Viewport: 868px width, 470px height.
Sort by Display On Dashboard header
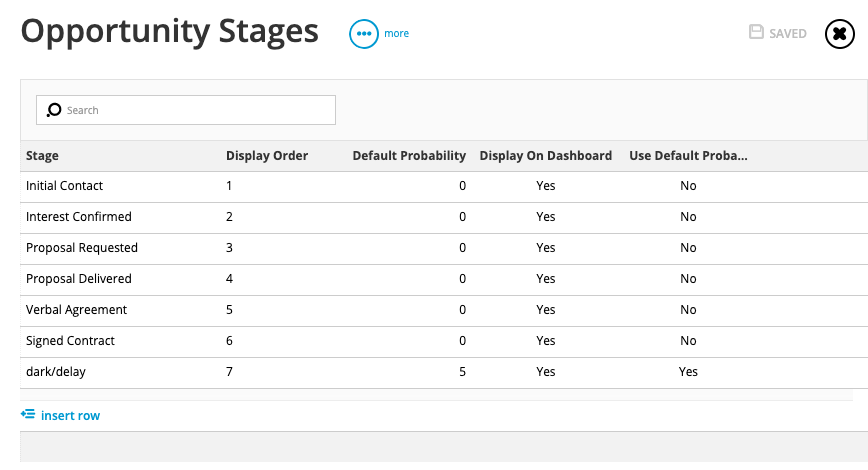546,156
